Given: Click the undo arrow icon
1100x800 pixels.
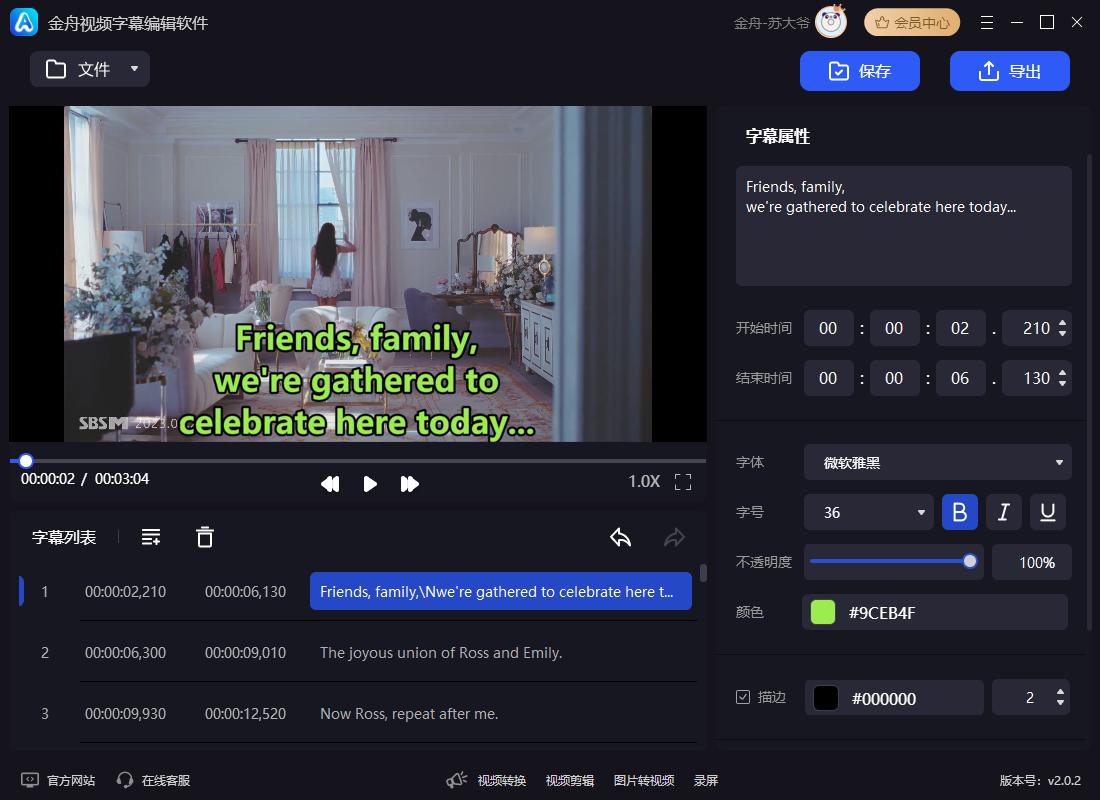Looking at the screenshot, I should (x=620, y=537).
